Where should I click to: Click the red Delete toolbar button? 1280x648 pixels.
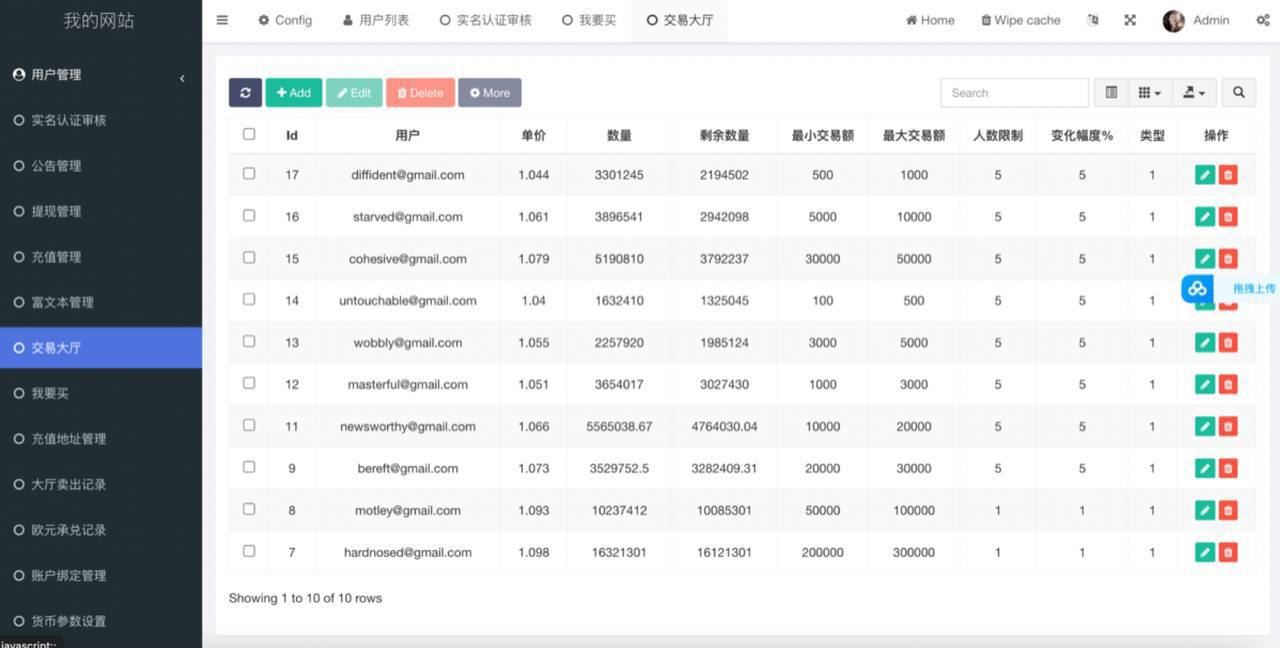(x=420, y=93)
